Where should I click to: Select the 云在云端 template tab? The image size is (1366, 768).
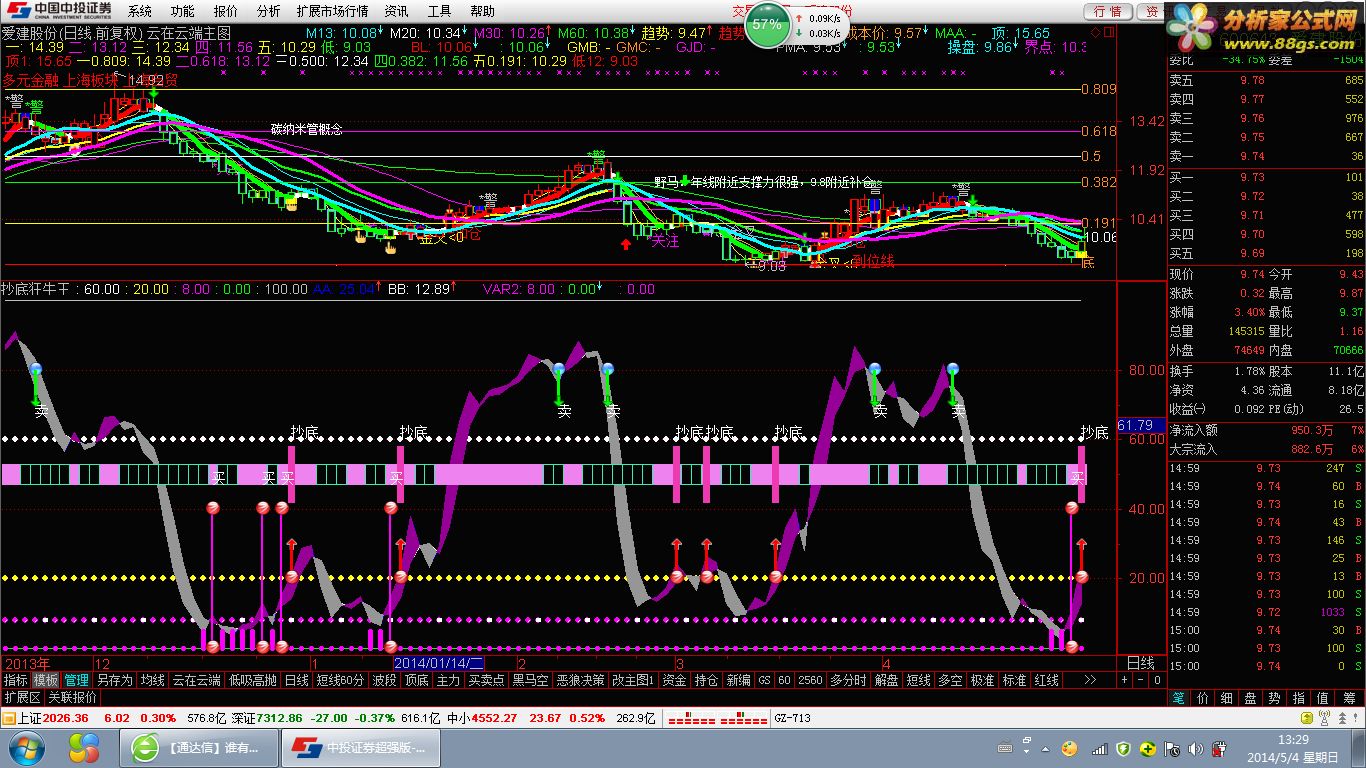[196, 680]
